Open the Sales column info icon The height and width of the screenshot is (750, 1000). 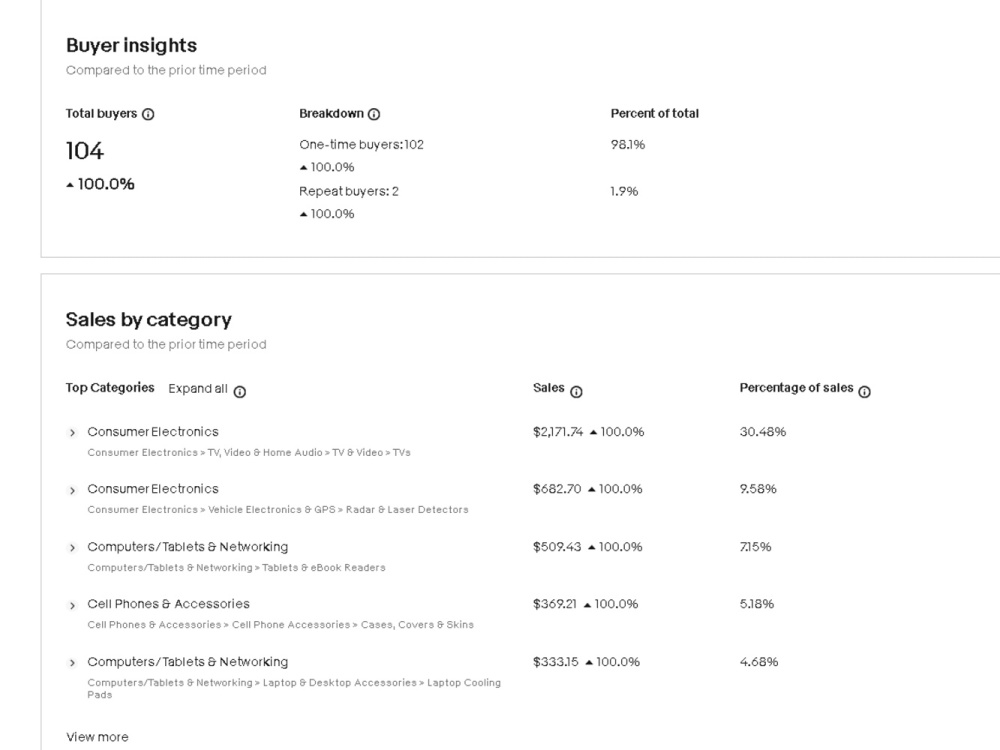coord(576,392)
